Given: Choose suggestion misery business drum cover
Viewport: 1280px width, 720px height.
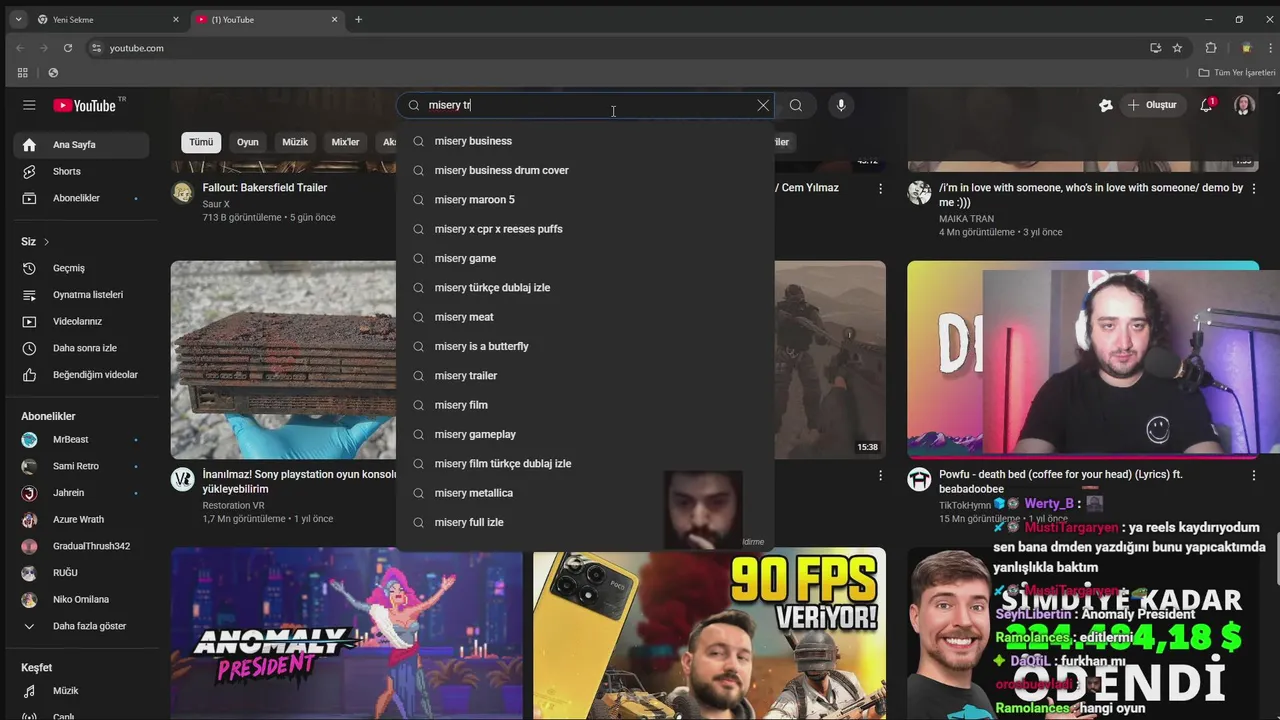Looking at the screenshot, I should (x=585, y=170).
